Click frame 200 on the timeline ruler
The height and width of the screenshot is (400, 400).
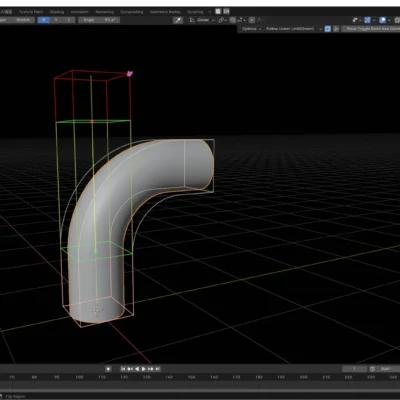304,377
